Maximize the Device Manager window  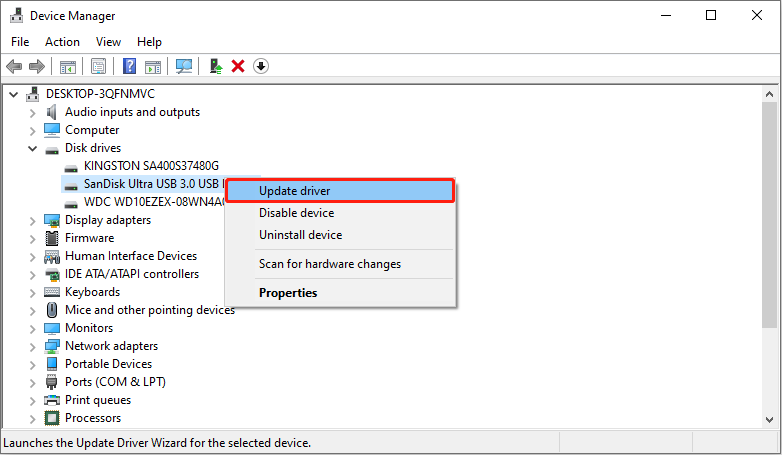point(711,15)
